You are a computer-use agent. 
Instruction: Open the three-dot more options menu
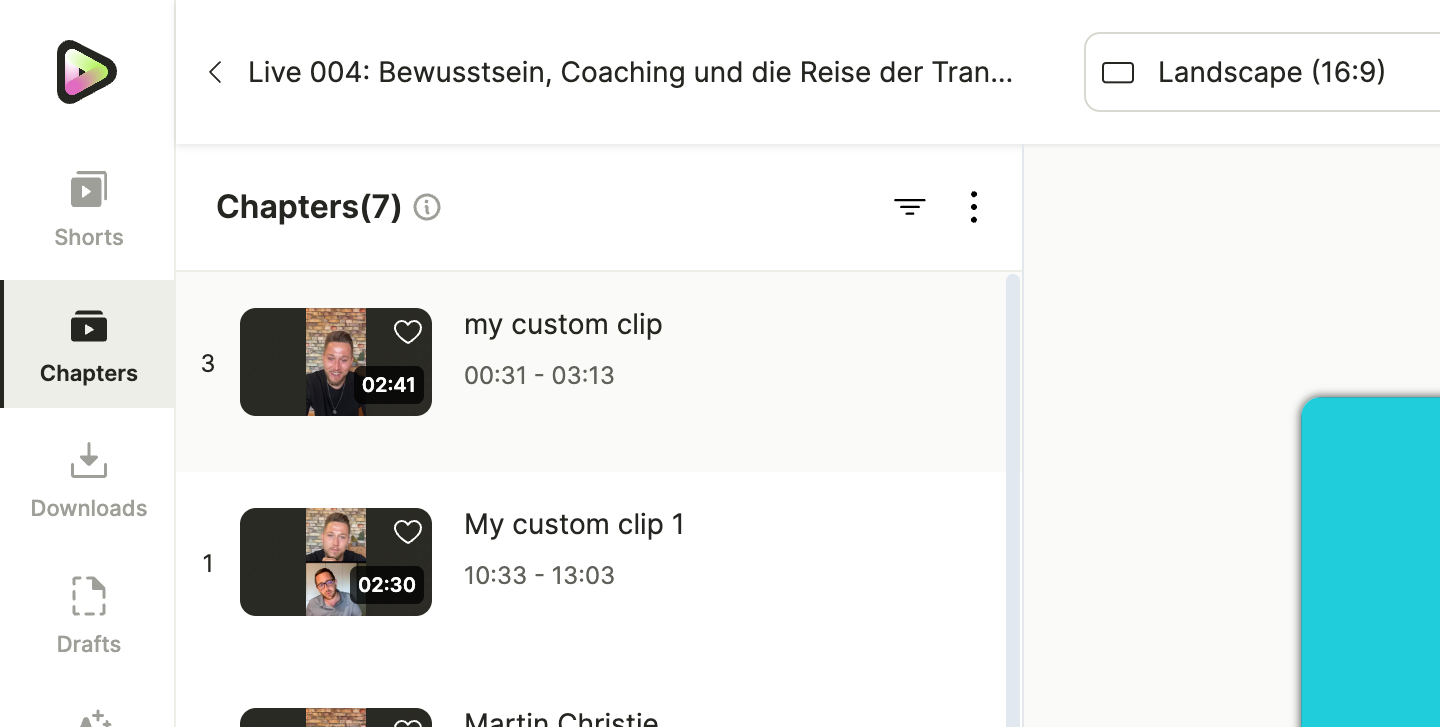(x=973, y=207)
